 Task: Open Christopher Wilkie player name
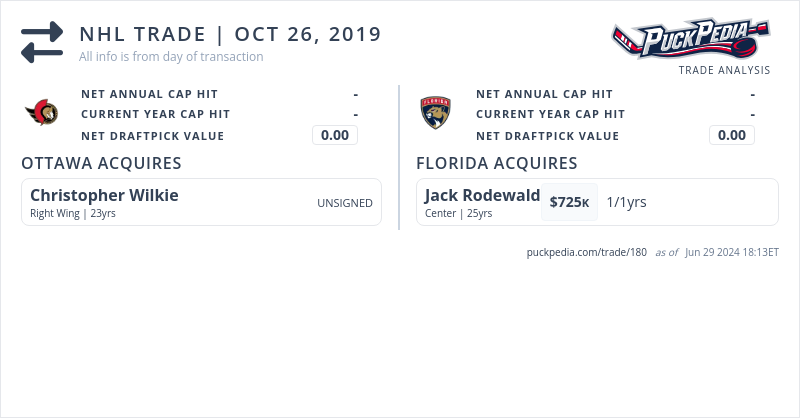(x=104, y=195)
